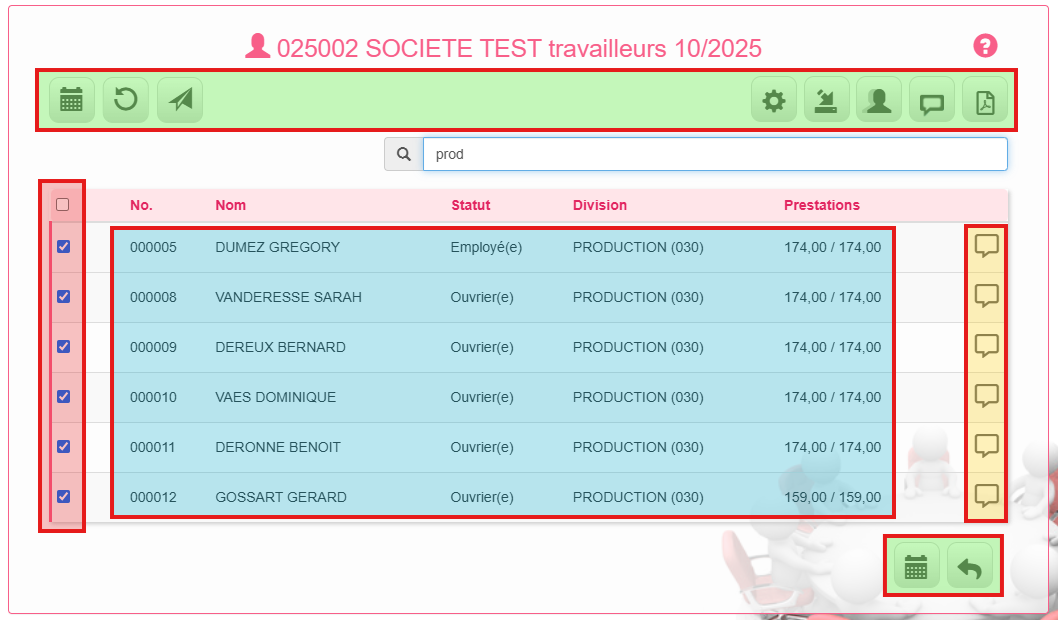Uncheck the checkbox for VANDERESSE SARAH
This screenshot has height=620, width=1058.
63,296
